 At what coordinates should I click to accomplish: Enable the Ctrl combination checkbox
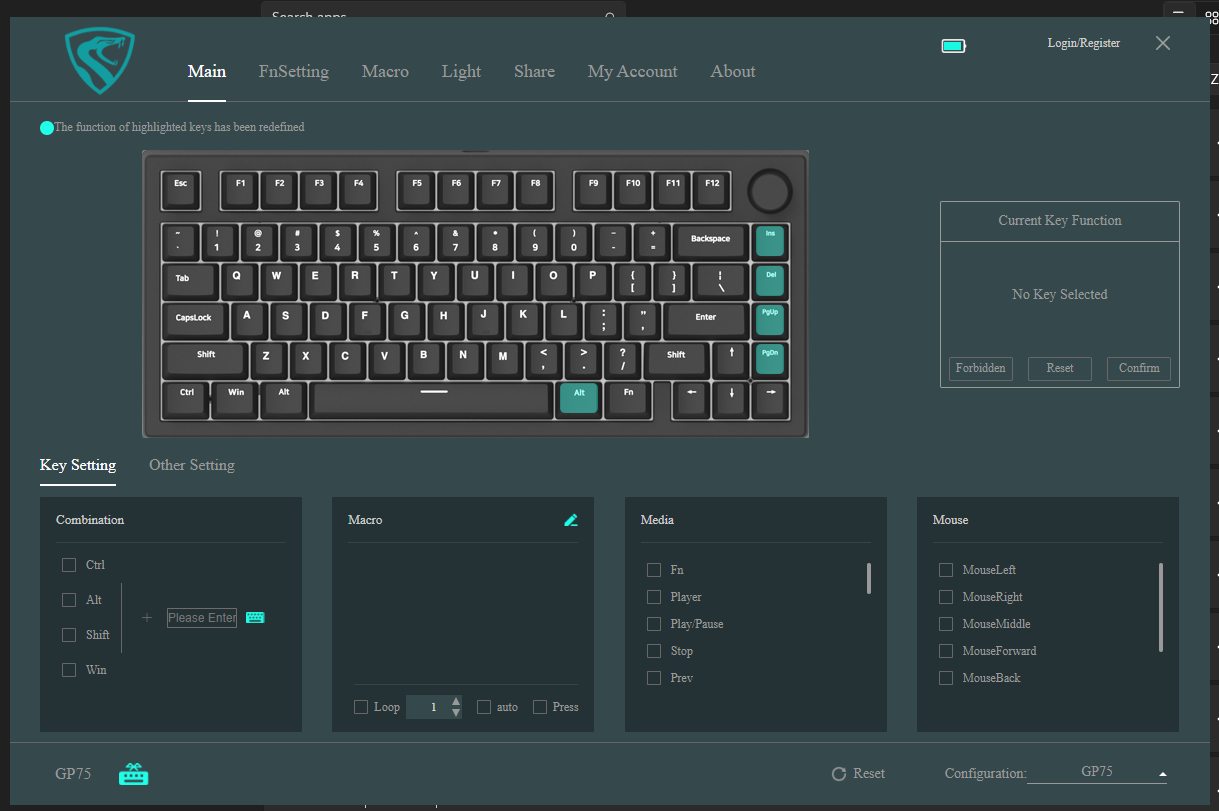[x=69, y=565]
